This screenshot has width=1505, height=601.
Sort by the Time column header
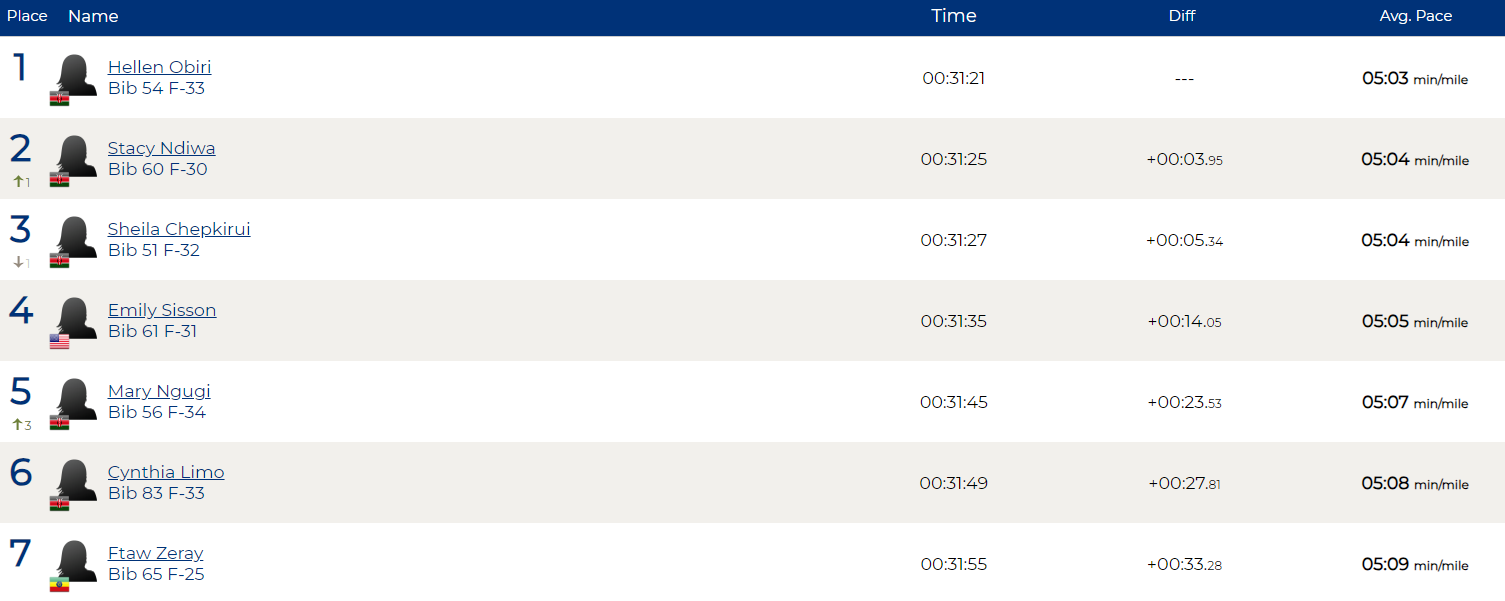click(x=954, y=16)
